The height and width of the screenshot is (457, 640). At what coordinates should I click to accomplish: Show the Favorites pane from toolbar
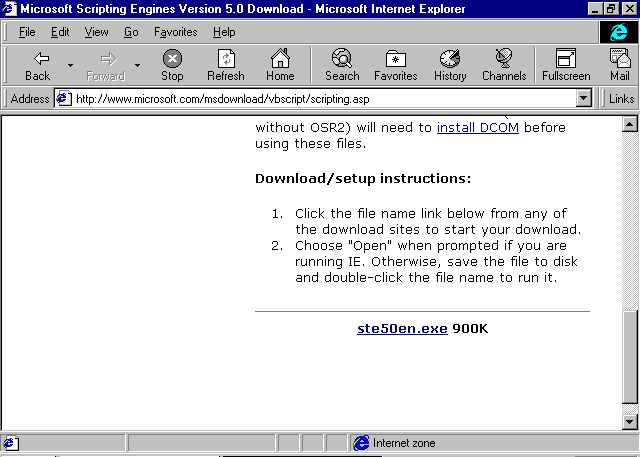[x=396, y=65]
